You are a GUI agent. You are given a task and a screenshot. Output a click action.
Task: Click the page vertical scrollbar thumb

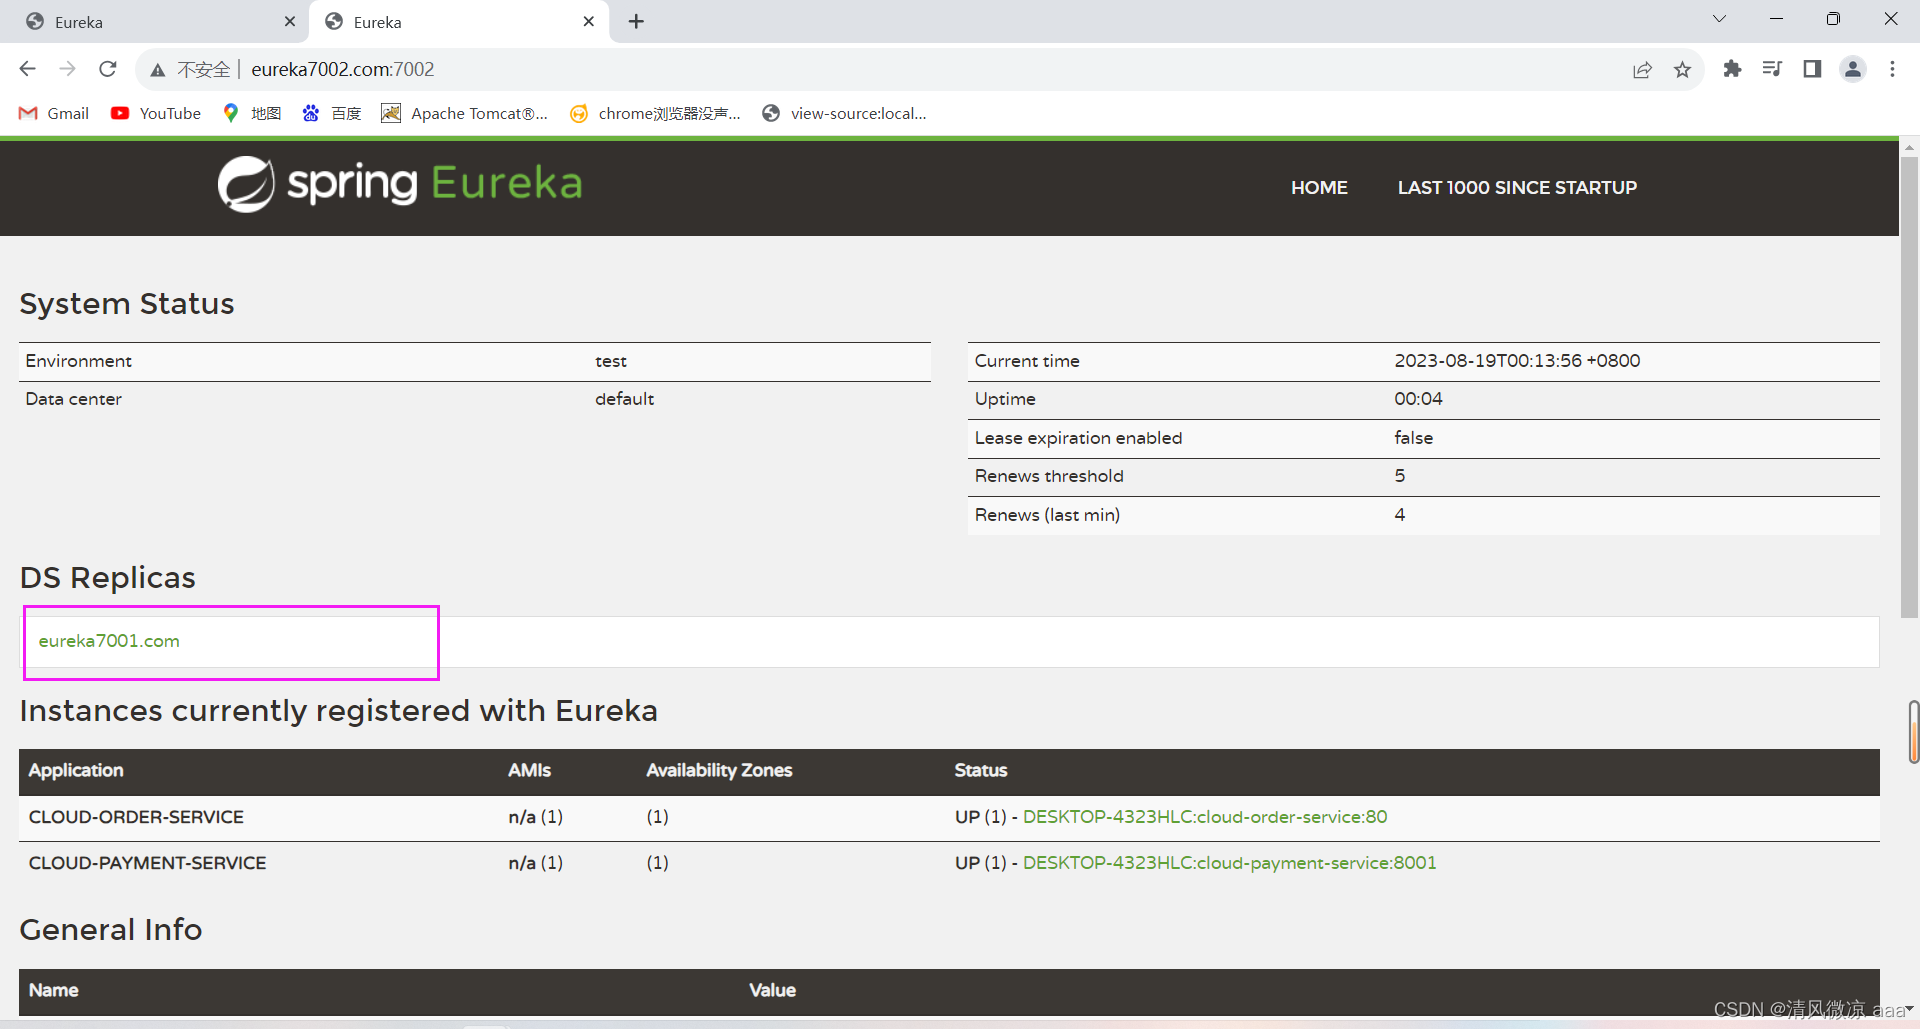(1909, 388)
